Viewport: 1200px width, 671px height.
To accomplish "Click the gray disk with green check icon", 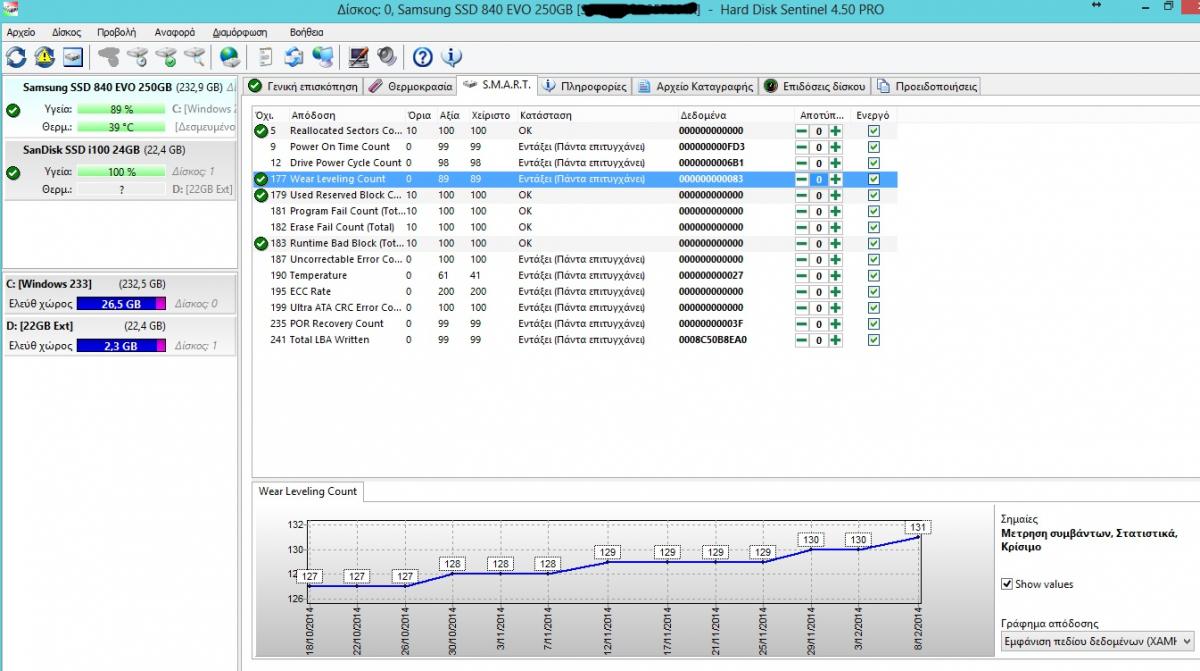I will tap(166, 57).
